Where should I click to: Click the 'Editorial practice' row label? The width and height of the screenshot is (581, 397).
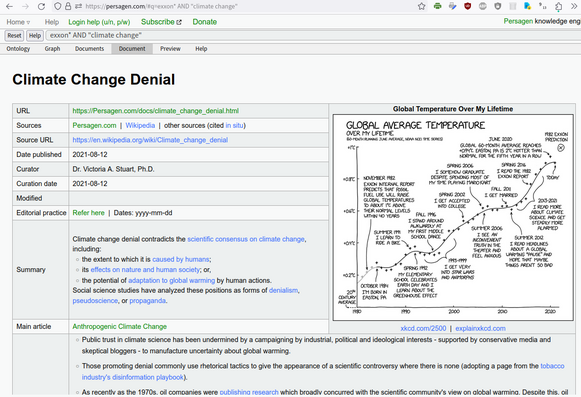point(41,213)
